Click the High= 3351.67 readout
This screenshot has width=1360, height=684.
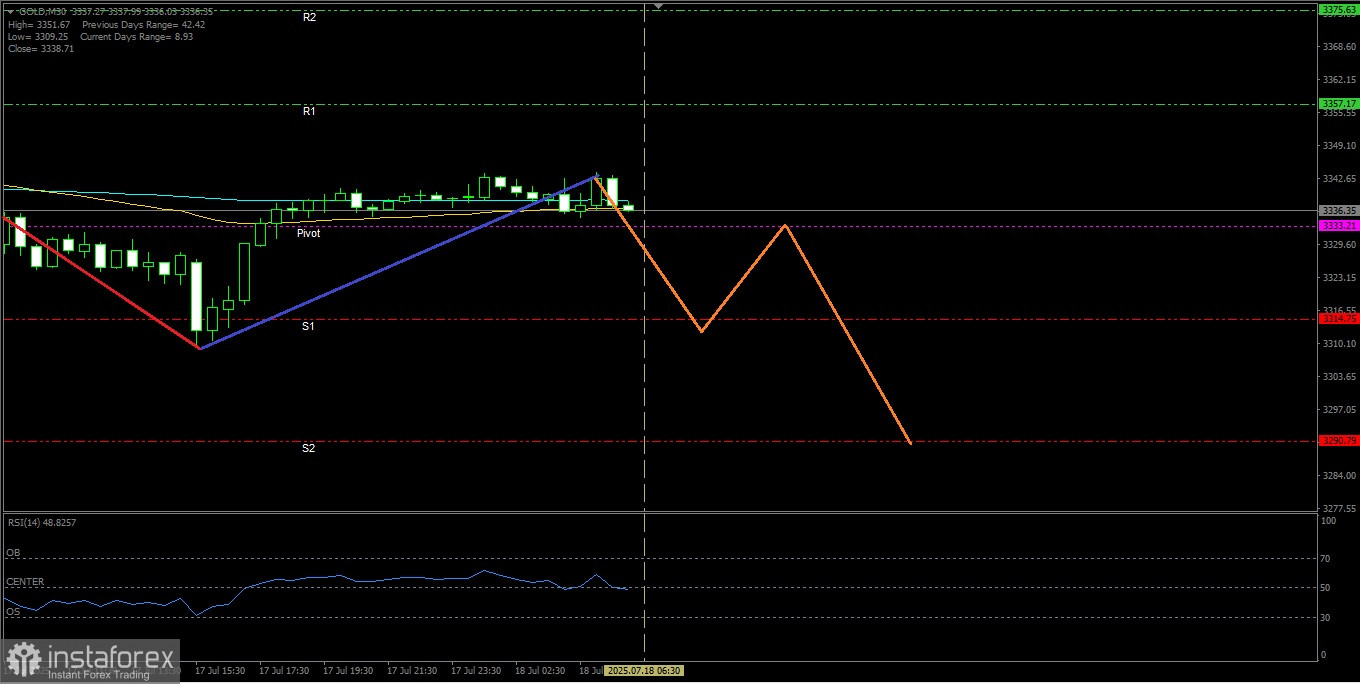coord(39,24)
